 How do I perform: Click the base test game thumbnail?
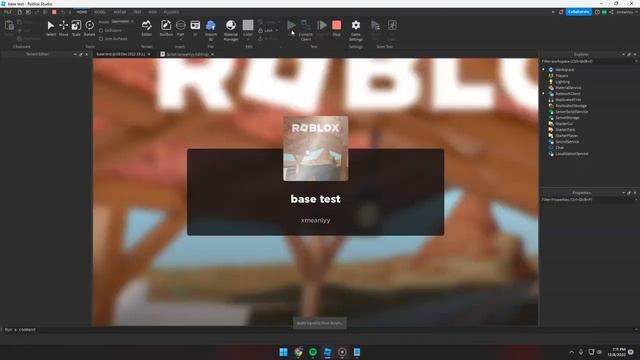click(316, 149)
